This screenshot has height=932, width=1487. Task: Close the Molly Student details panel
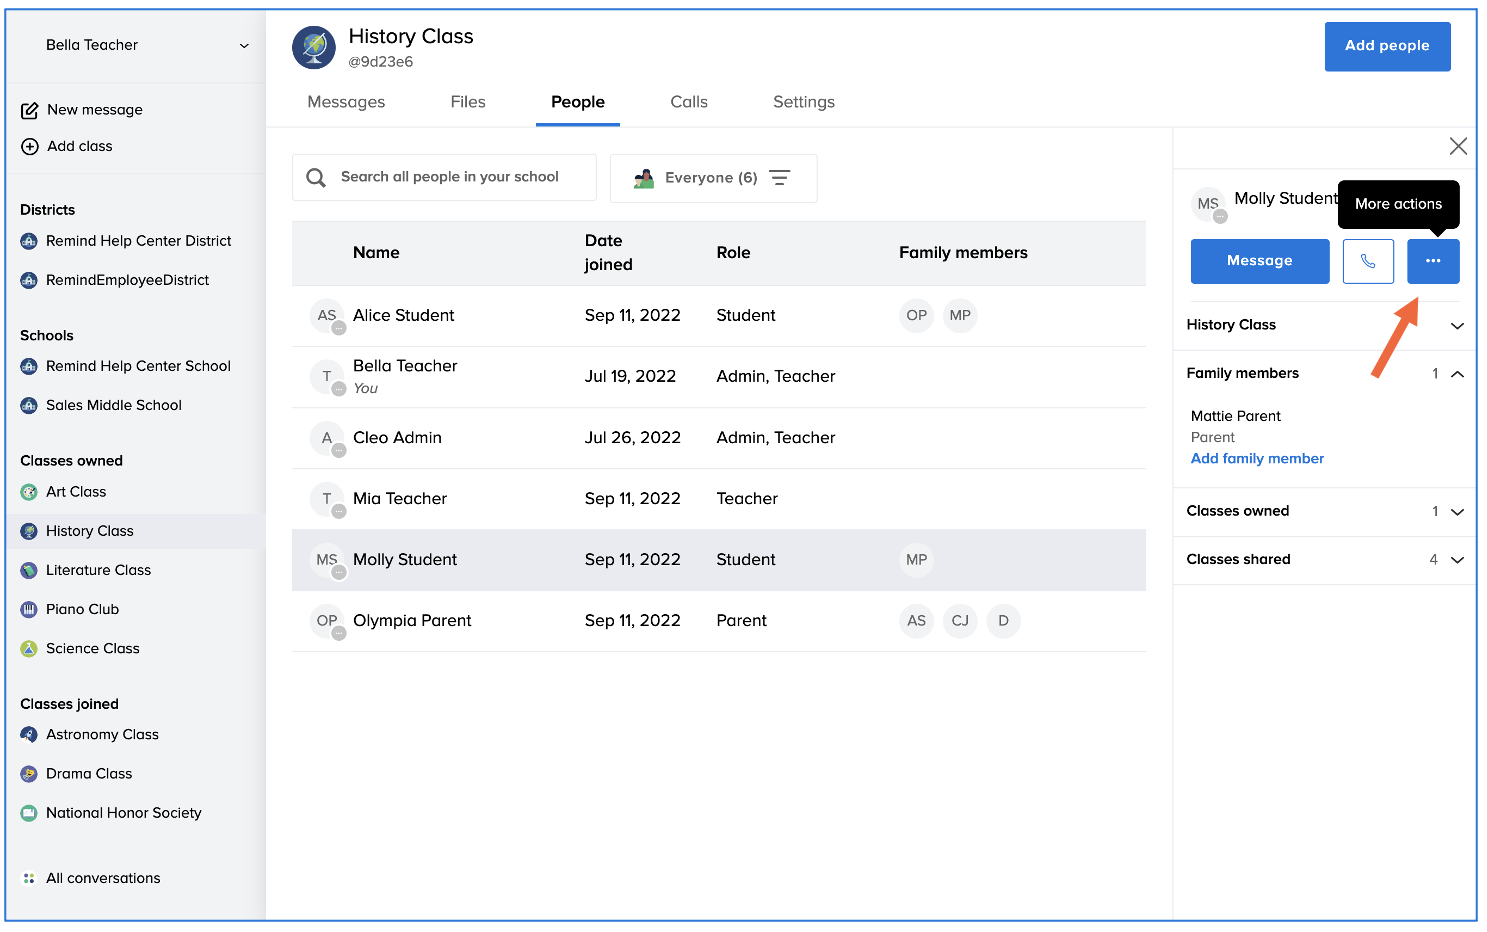click(1457, 147)
